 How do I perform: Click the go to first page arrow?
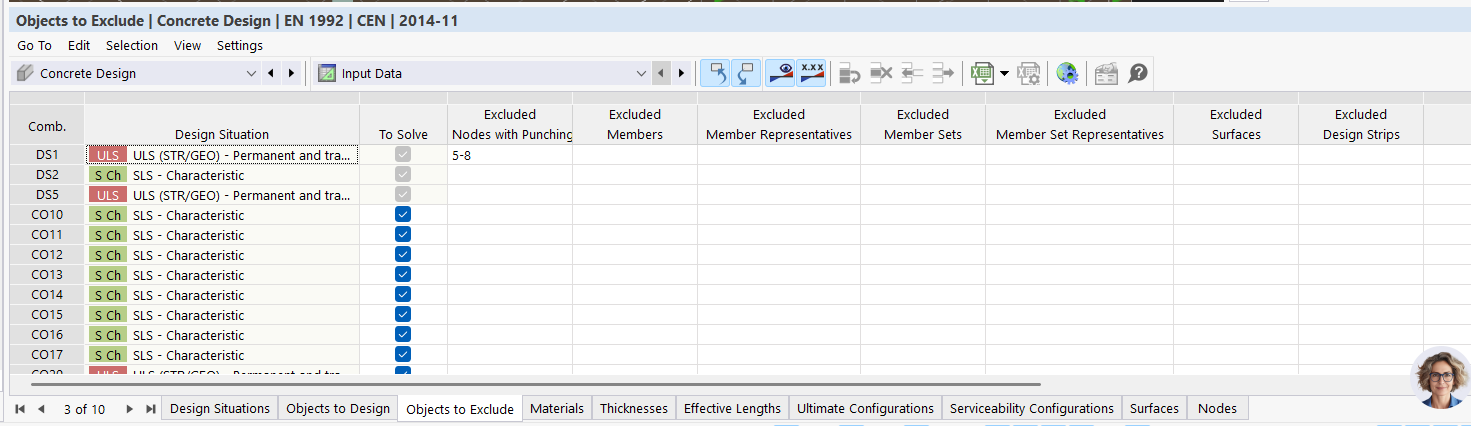click(19, 409)
